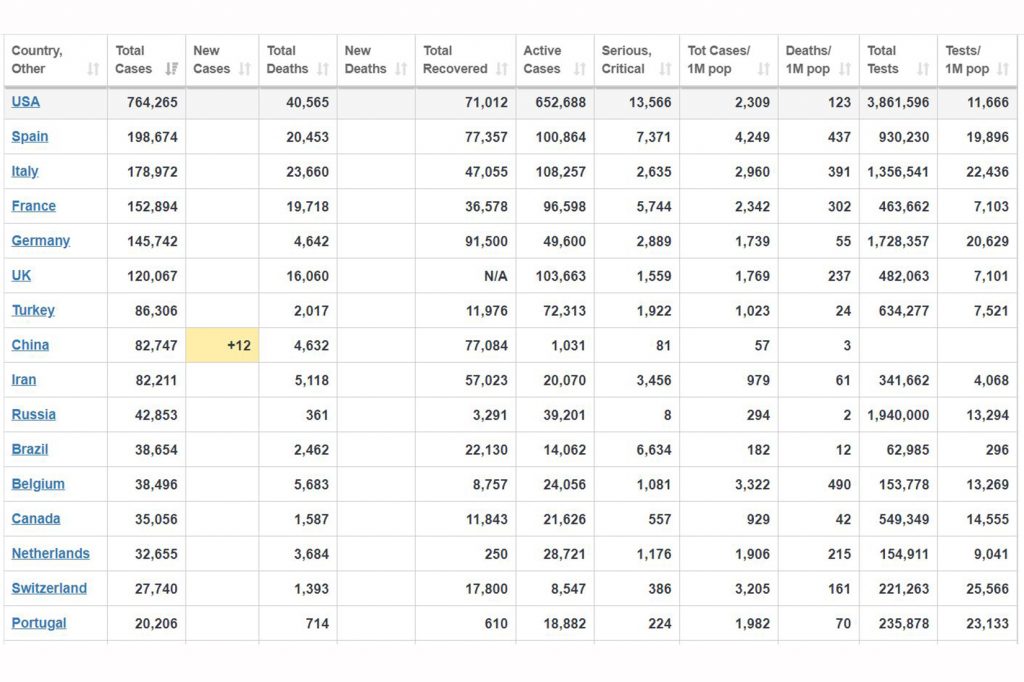
Task: Click sort arrows in Country, Other header
Action: click(x=93, y=69)
